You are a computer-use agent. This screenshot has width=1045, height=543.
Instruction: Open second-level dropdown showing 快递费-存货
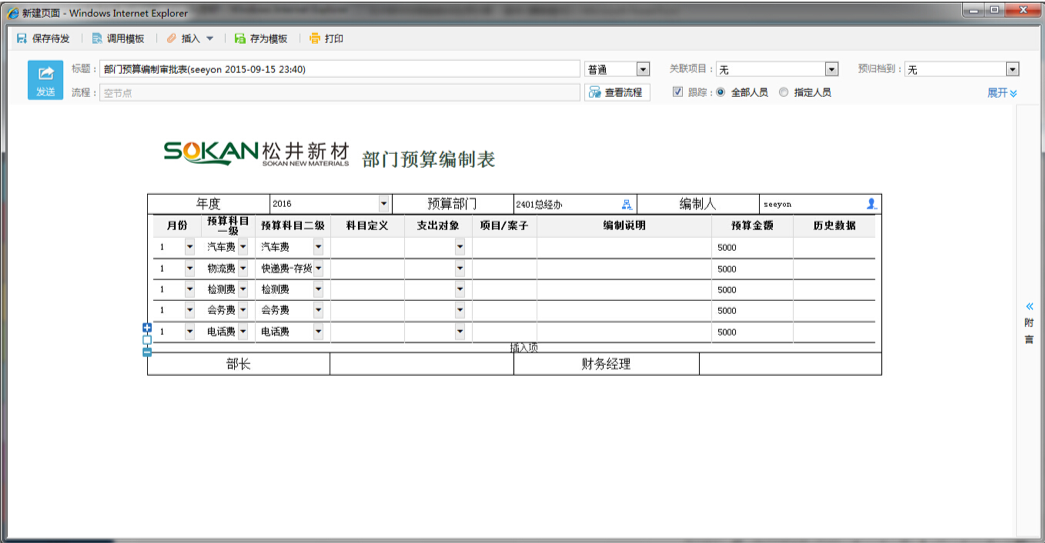click(x=319, y=269)
